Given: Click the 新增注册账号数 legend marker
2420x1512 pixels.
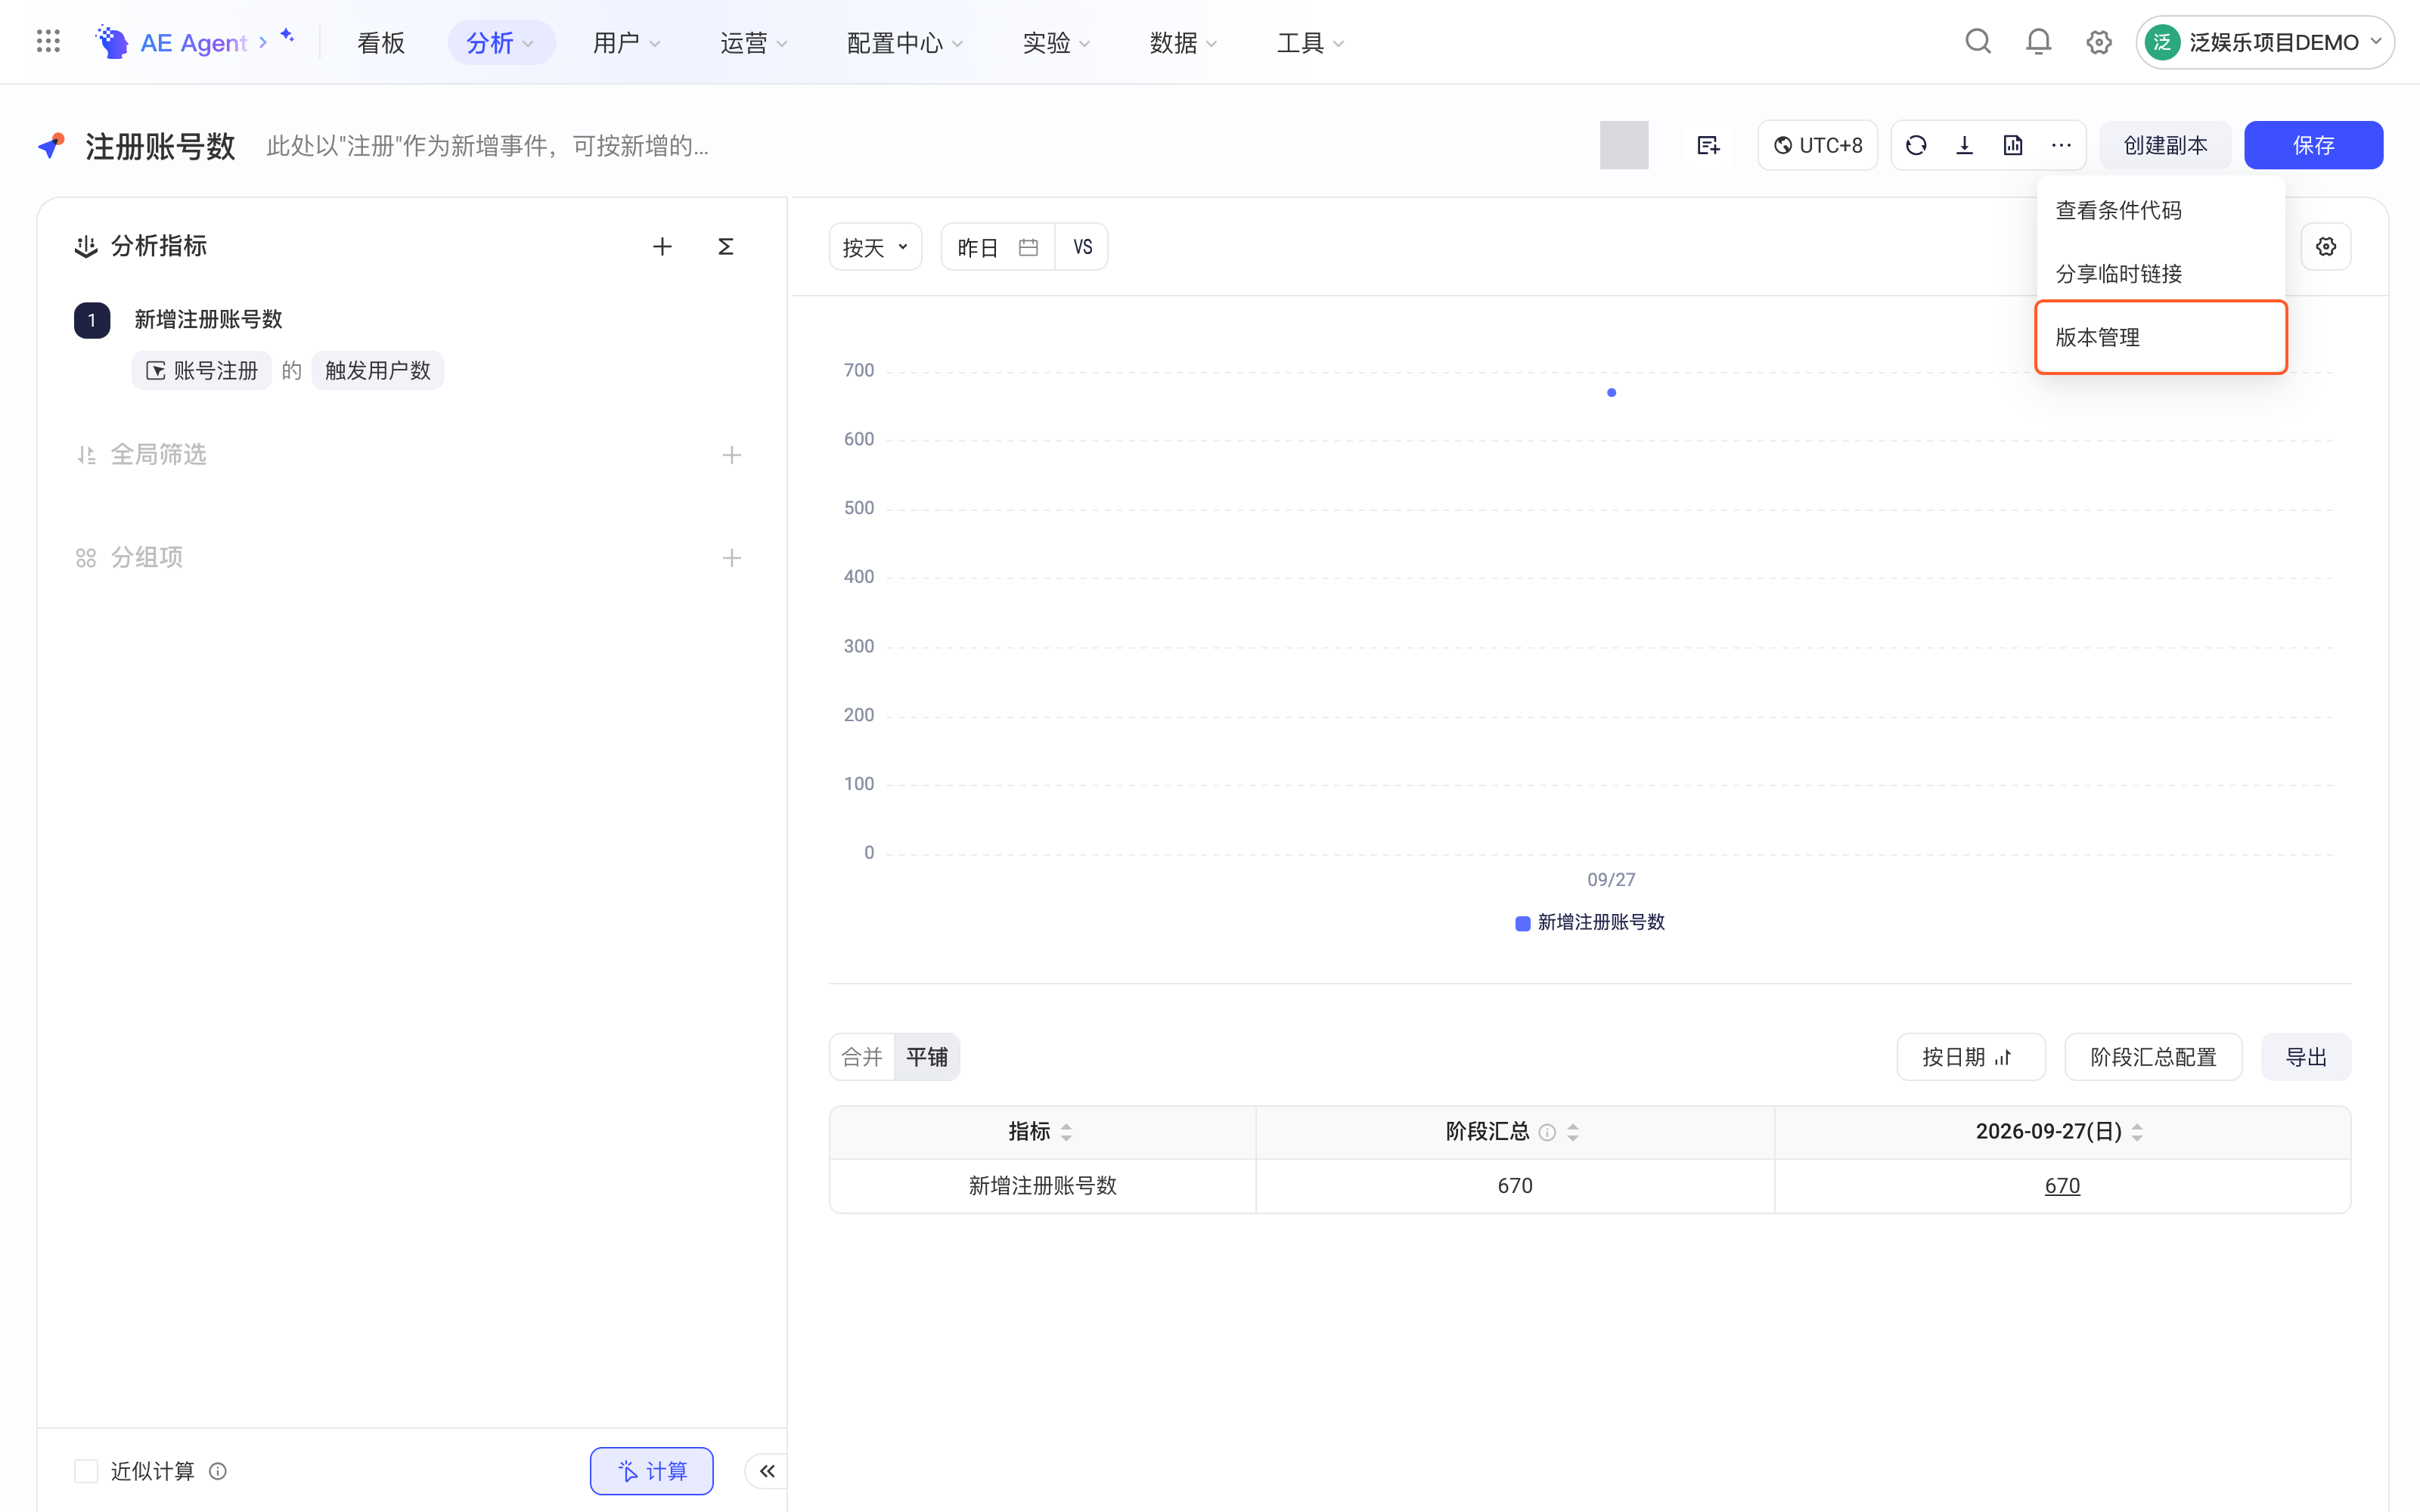Looking at the screenshot, I should click(x=1523, y=923).
